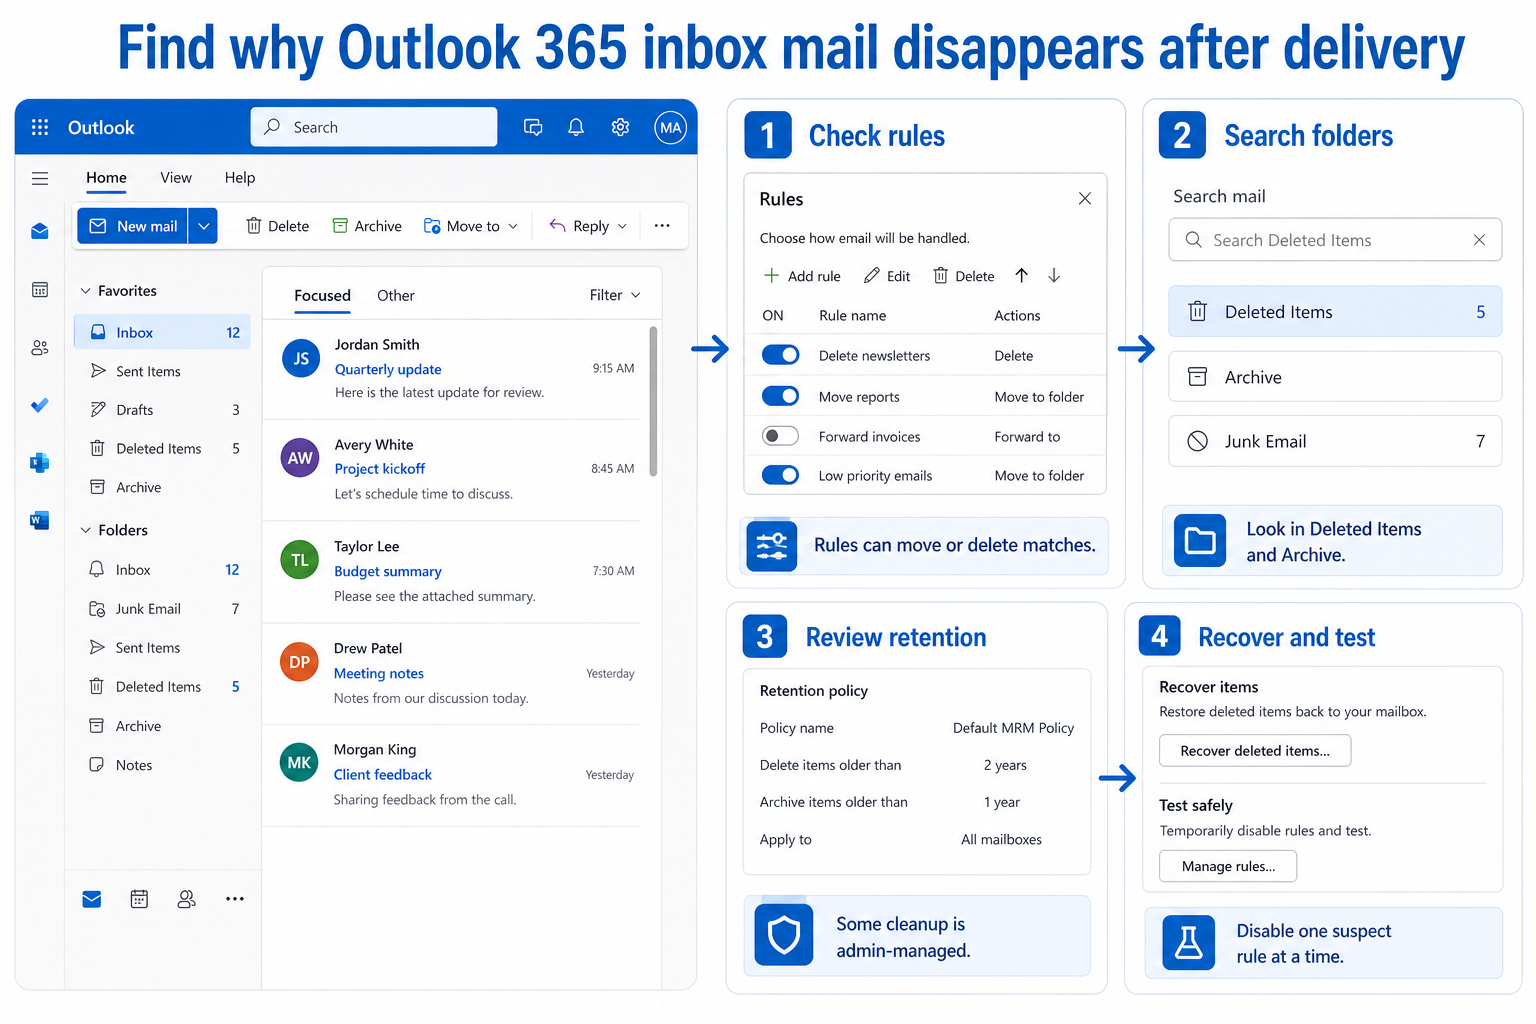The height and width of the screenshot is (1024, 1536).
Task: Toggle off Move reports rule
Action: click(780, 396)
